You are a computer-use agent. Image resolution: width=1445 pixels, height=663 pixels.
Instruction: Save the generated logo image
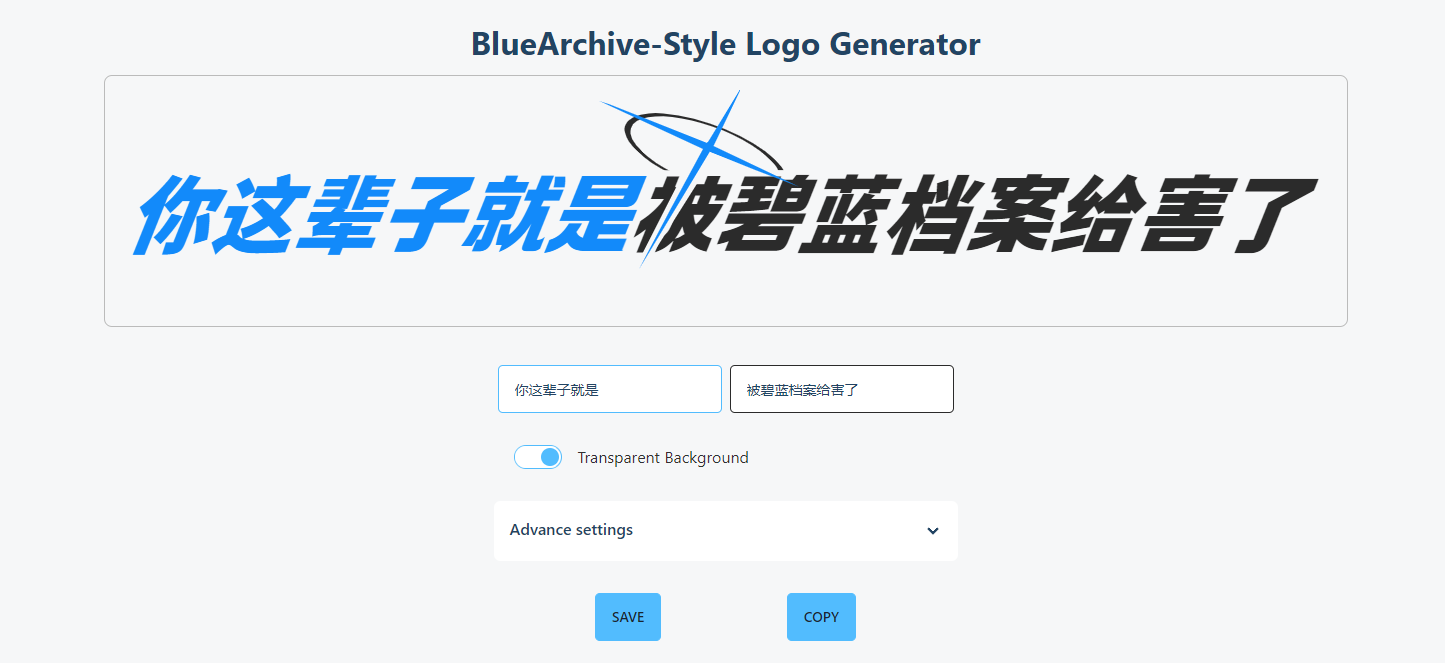[x=628, y=617]
